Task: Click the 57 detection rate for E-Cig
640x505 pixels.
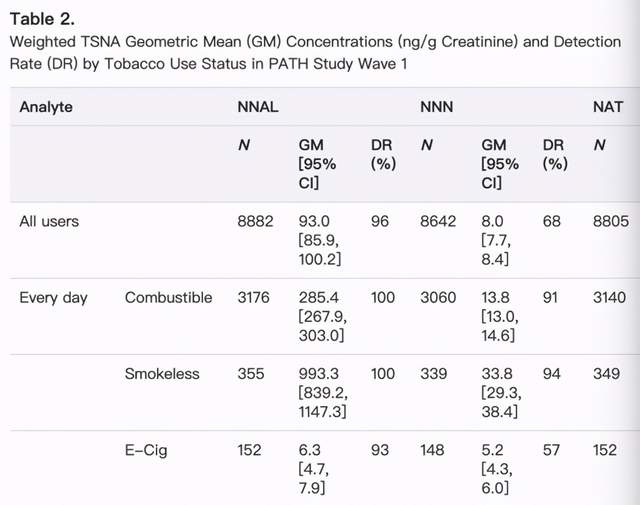Action: tap(551, 450)
